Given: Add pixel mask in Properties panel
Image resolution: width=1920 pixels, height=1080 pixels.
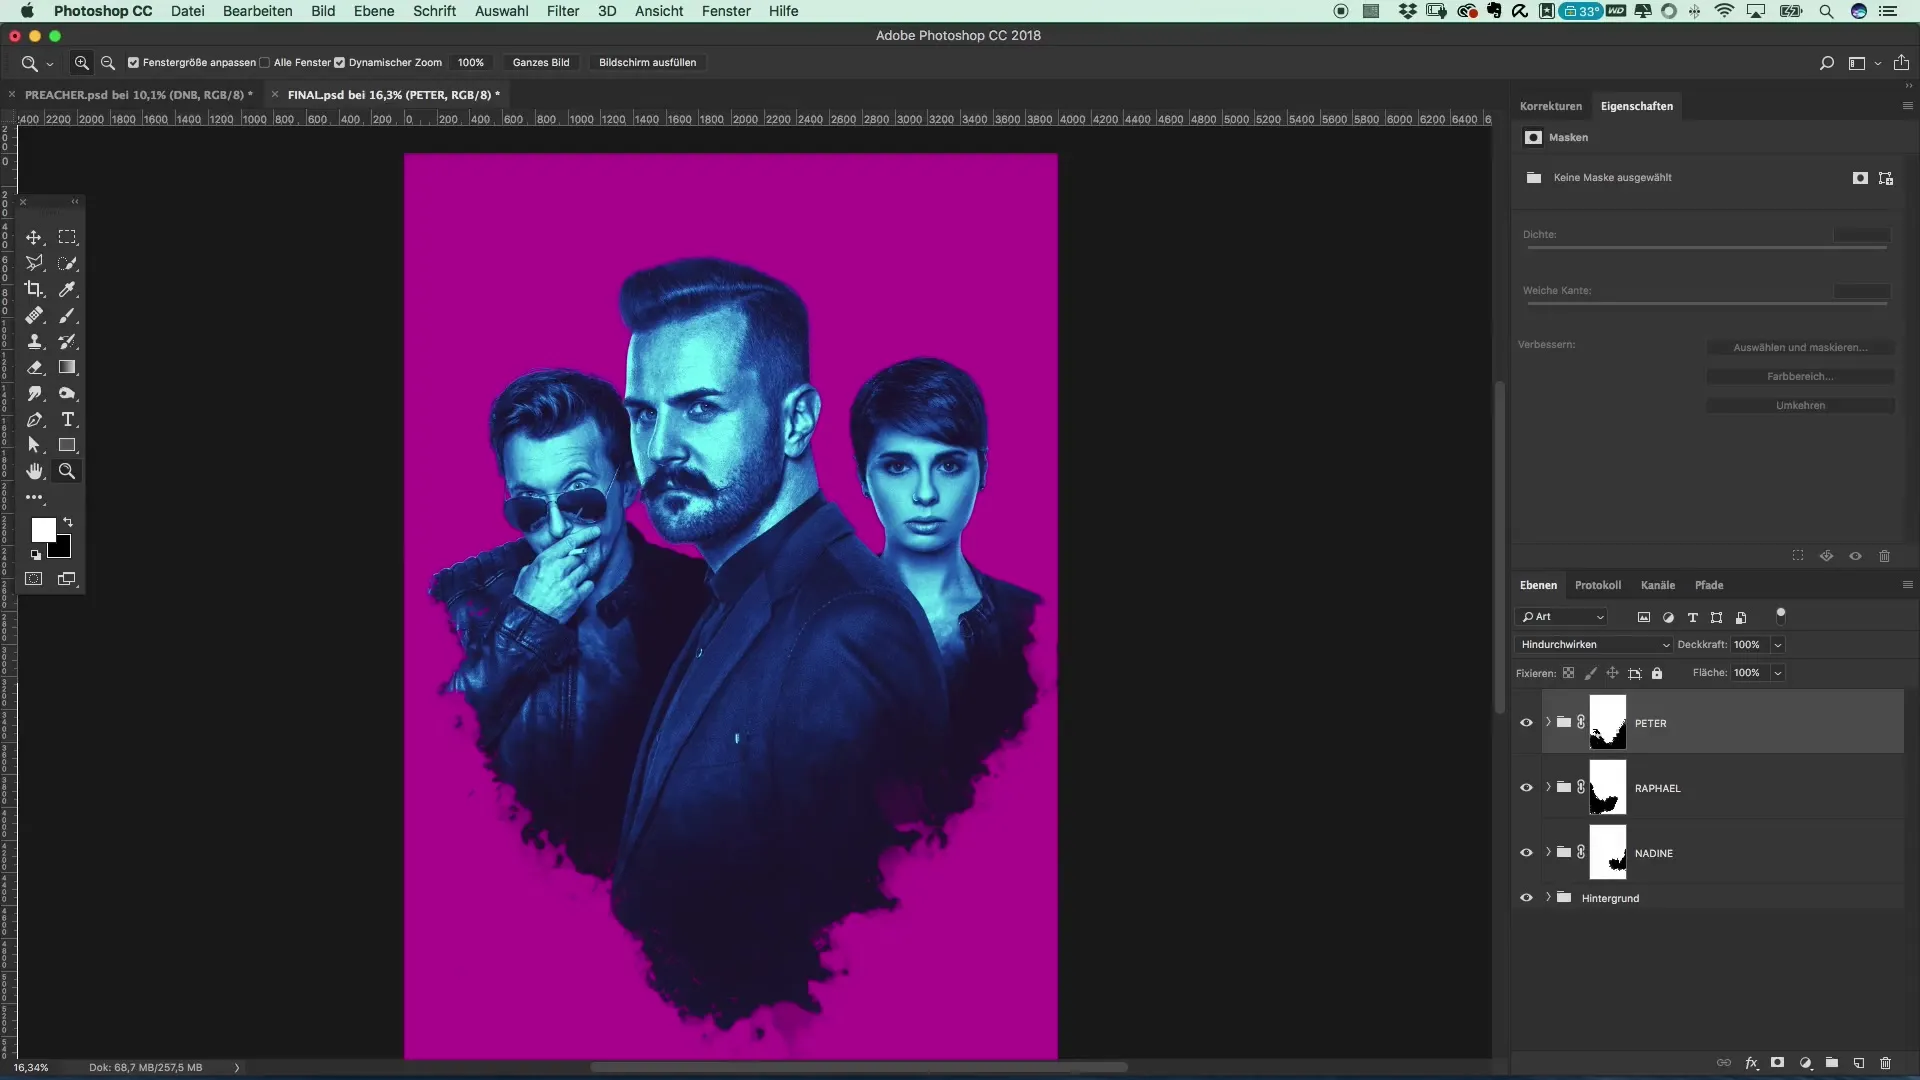Looking at the screenshot, I should click(x=1860, y=178).
